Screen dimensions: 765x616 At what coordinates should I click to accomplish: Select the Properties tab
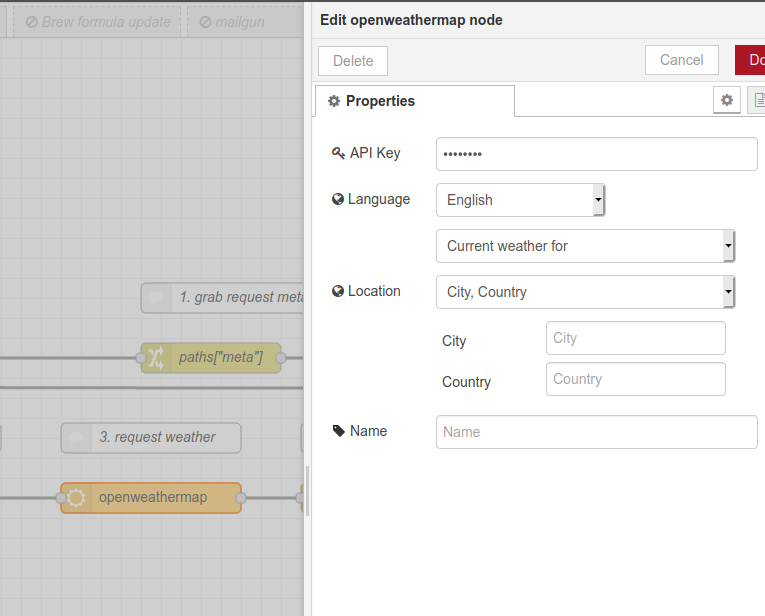[x=414, y=101]
